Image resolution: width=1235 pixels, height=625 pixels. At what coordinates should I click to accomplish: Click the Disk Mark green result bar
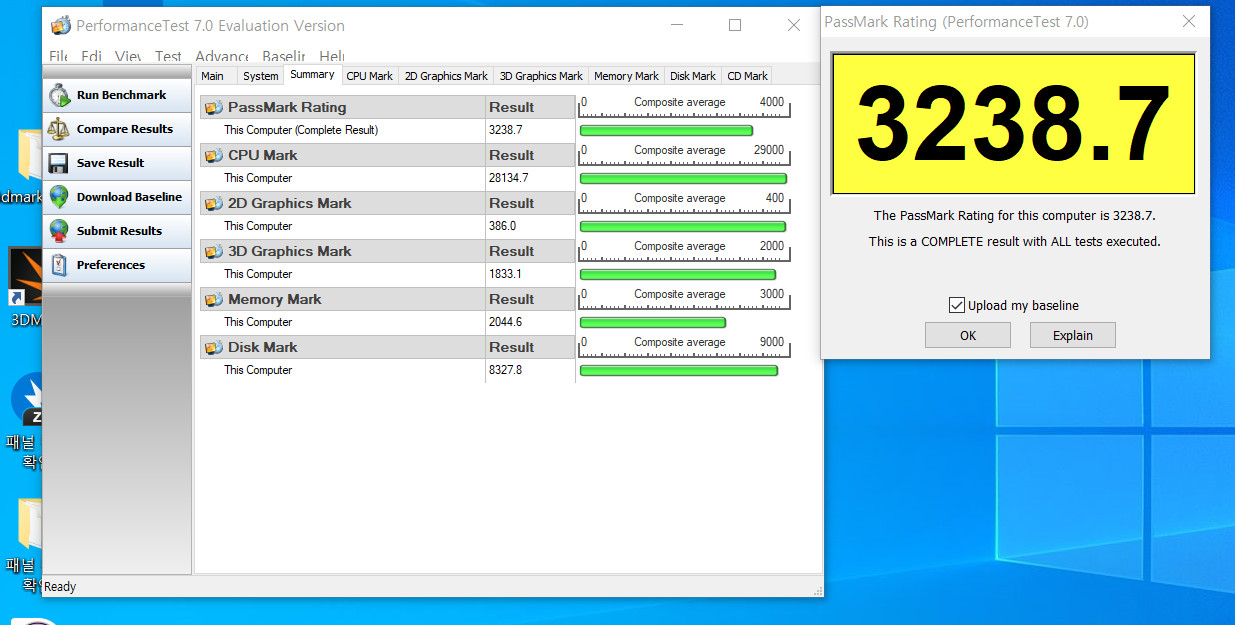(679, 371)
